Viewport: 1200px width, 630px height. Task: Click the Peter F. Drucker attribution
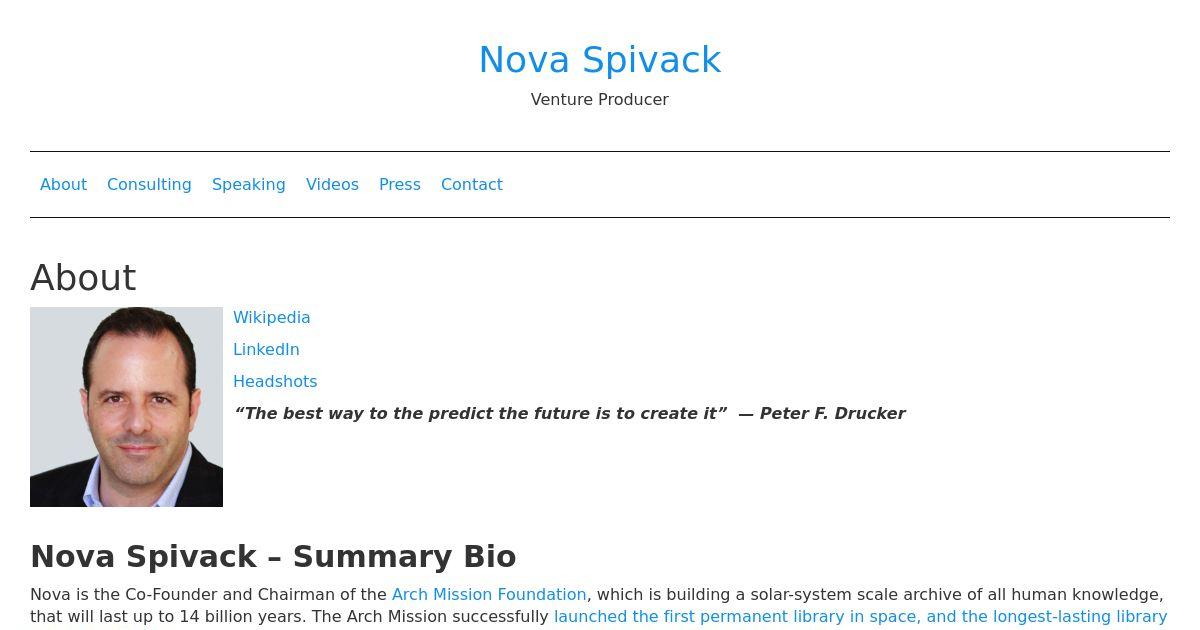point(822,413)
